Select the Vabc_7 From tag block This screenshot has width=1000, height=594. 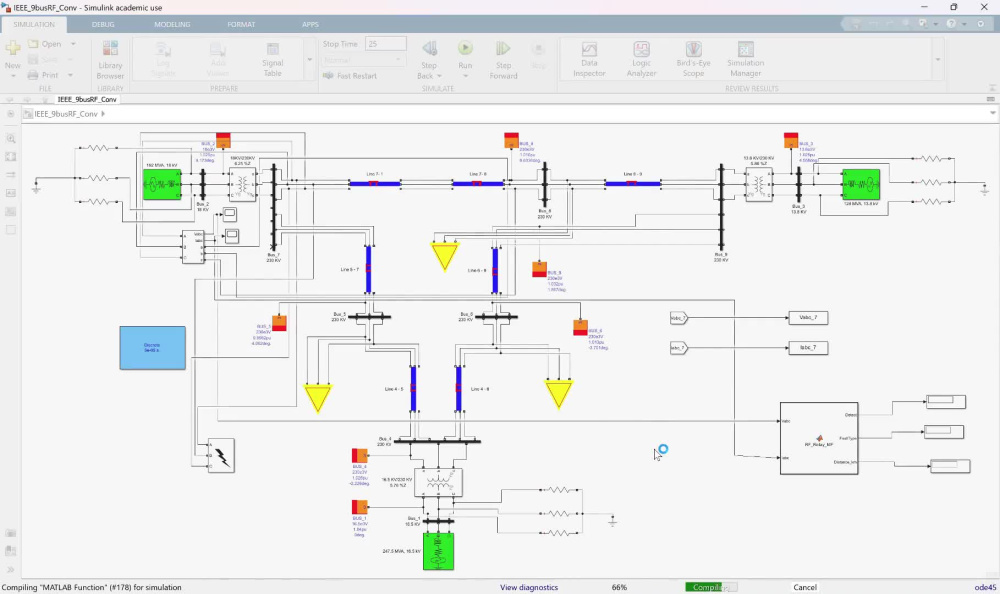tap(679, 318)
